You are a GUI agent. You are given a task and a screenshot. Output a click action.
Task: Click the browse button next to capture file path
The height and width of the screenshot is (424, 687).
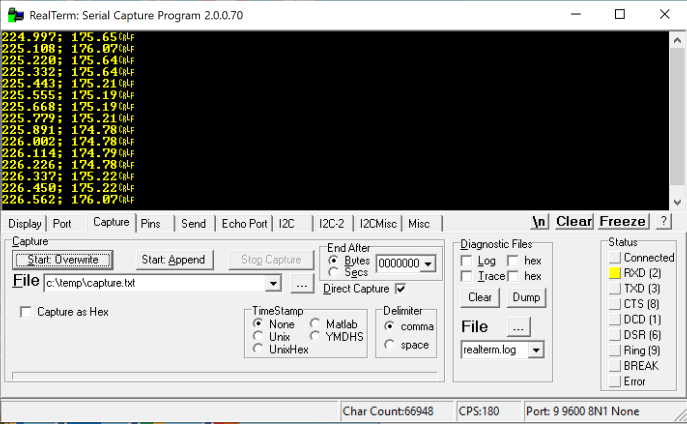[x=303, y=283]
